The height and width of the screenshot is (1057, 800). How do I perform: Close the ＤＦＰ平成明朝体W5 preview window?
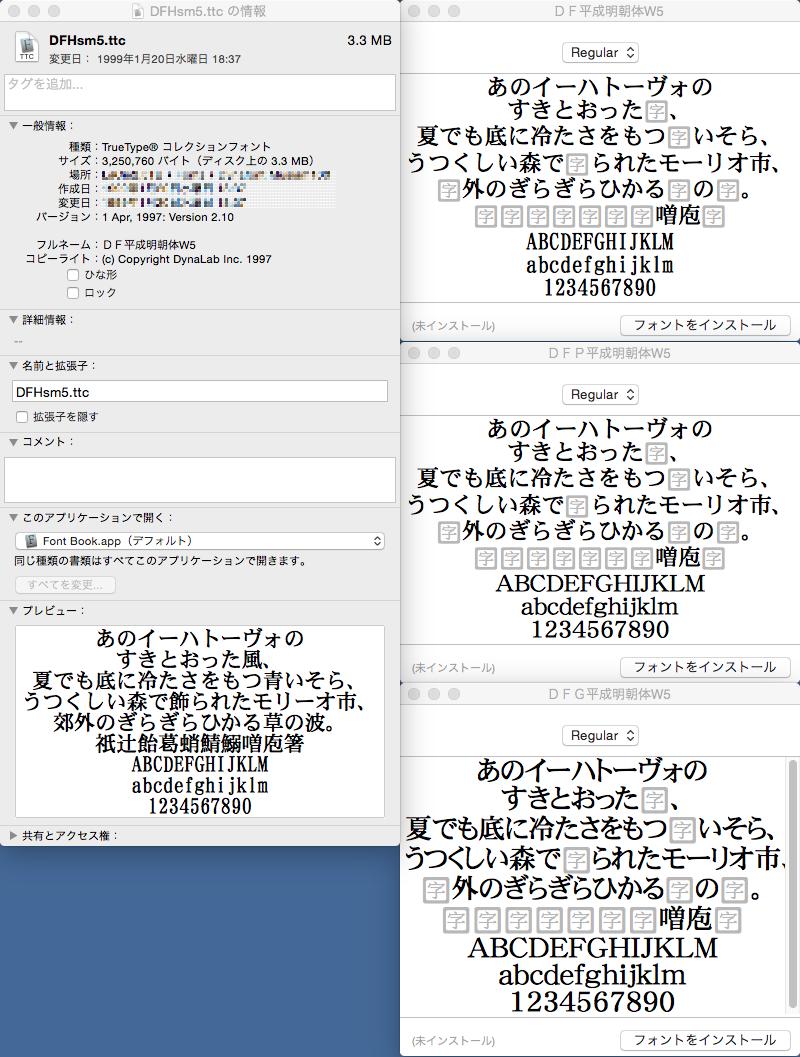[414, 353]
